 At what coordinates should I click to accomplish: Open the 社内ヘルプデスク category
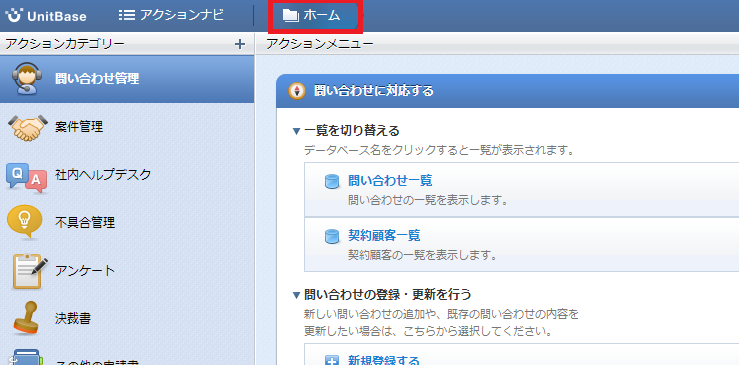(x=103, y=174)
